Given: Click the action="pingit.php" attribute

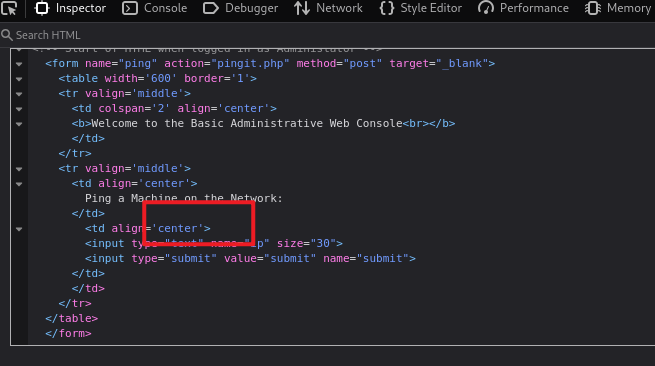Looking at the screenshot, I should (x=227, y=64).
